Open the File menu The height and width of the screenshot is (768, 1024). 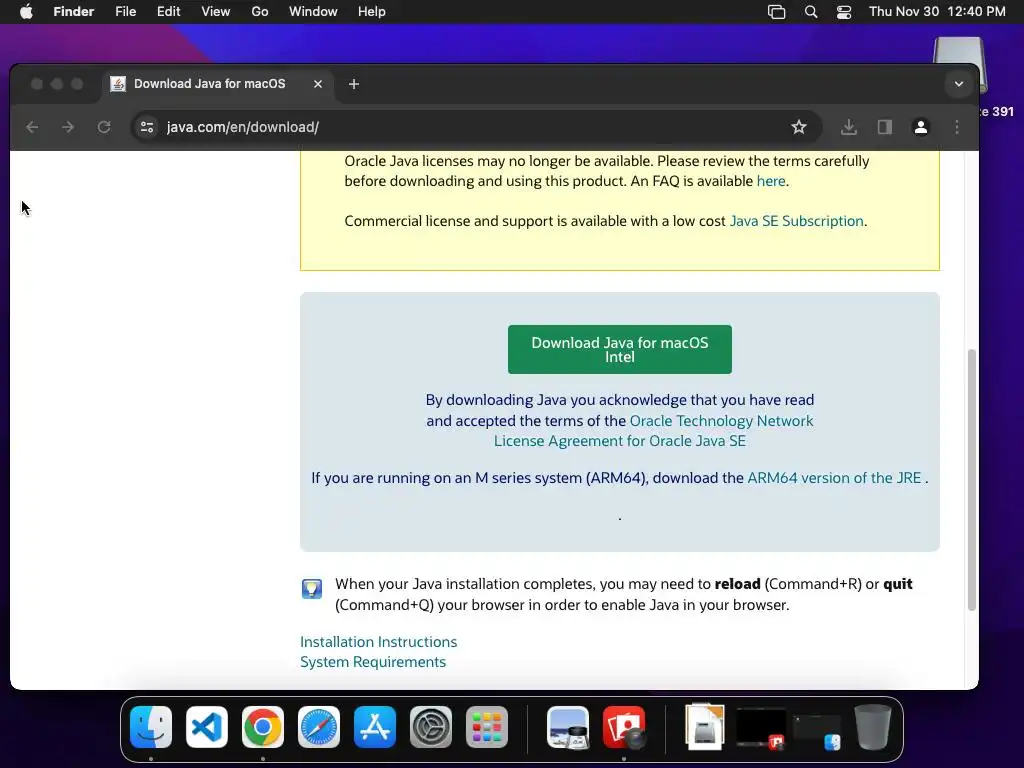[x=125, y=12]
